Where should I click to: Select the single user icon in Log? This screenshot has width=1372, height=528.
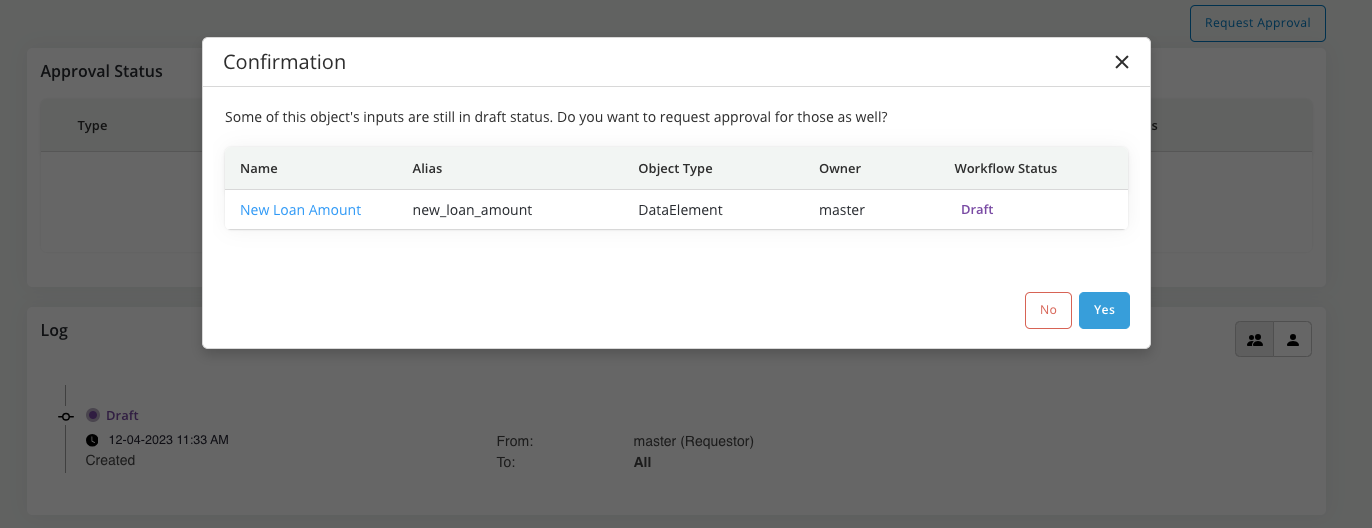1292,340
